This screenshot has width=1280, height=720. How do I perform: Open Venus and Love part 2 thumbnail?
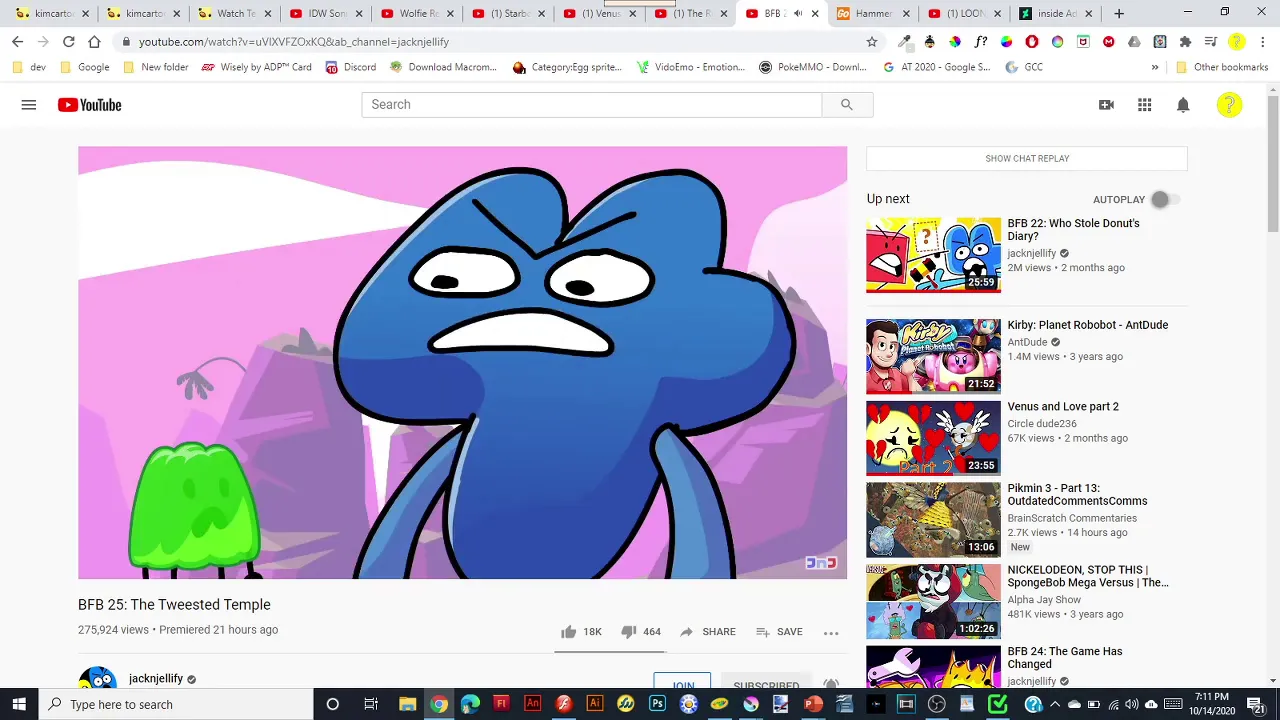[933, 438]
